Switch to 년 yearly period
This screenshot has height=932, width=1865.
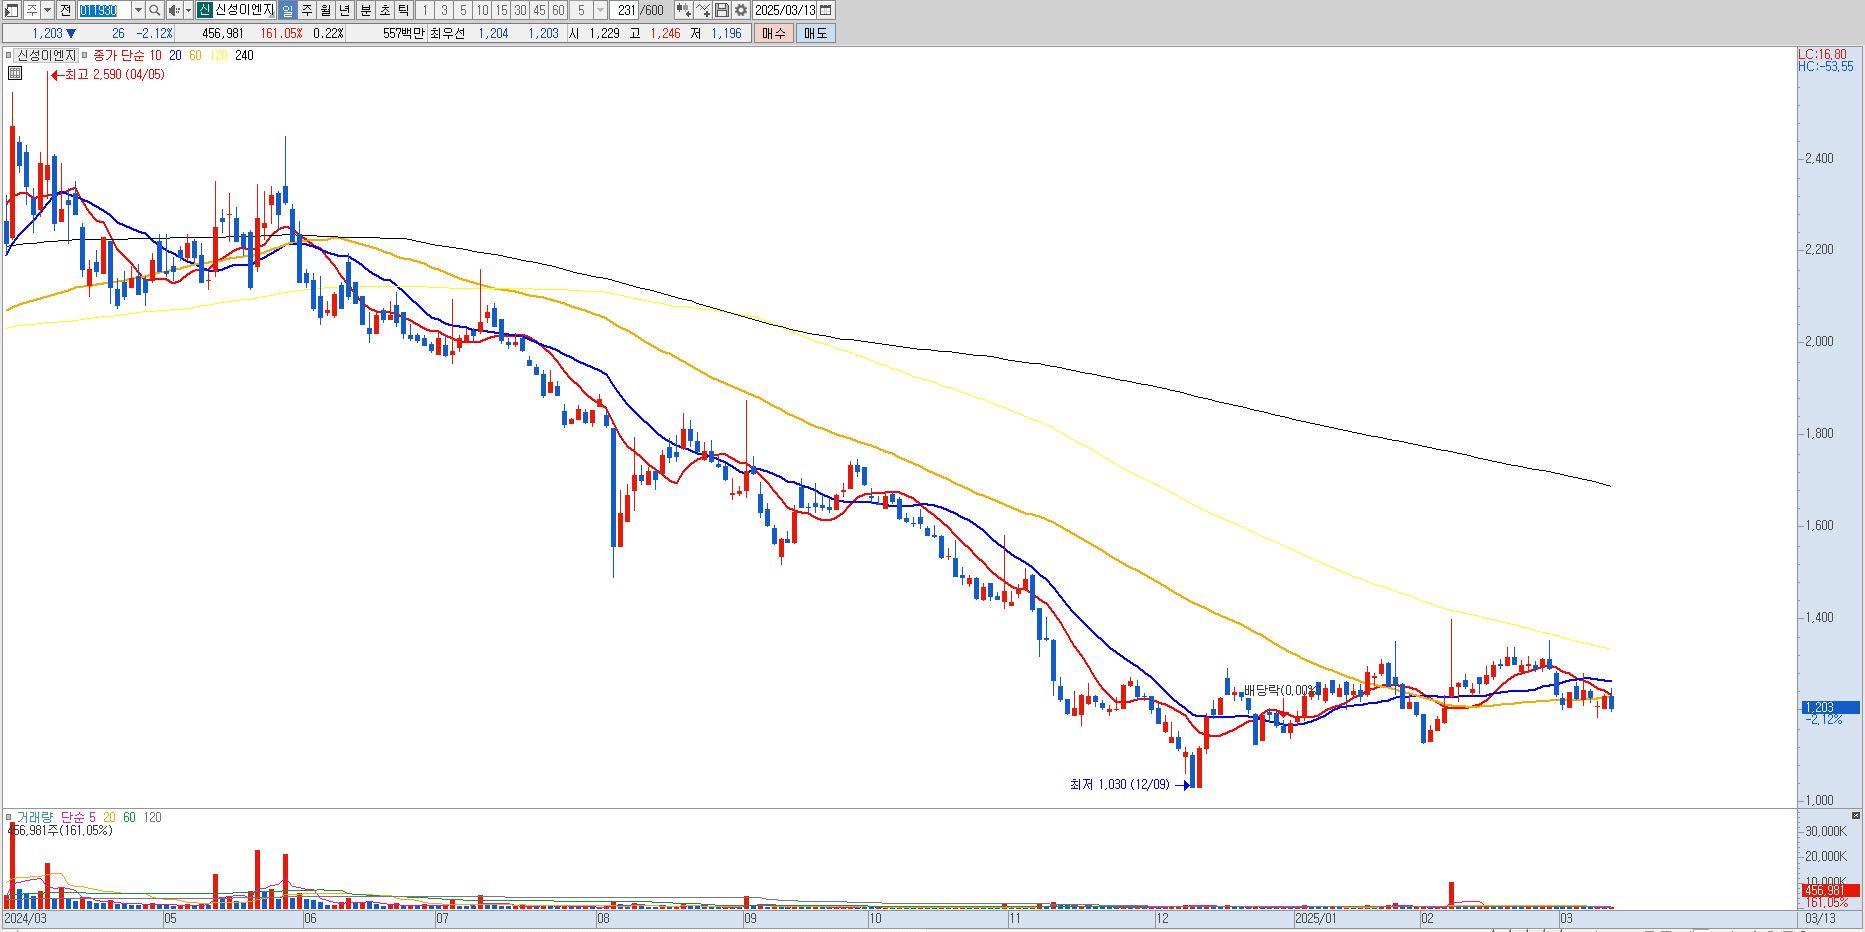(345, 10)
